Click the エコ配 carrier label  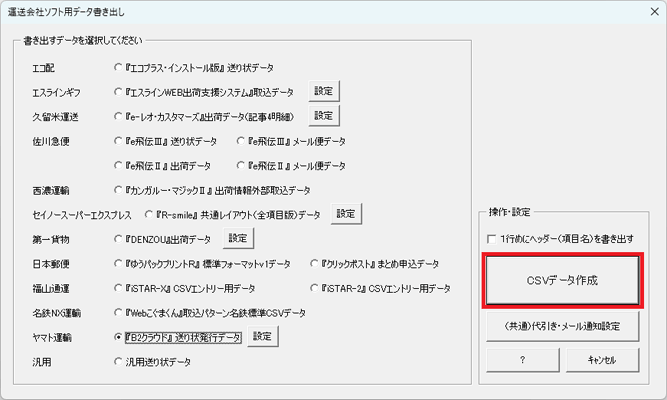coord(43,68)
